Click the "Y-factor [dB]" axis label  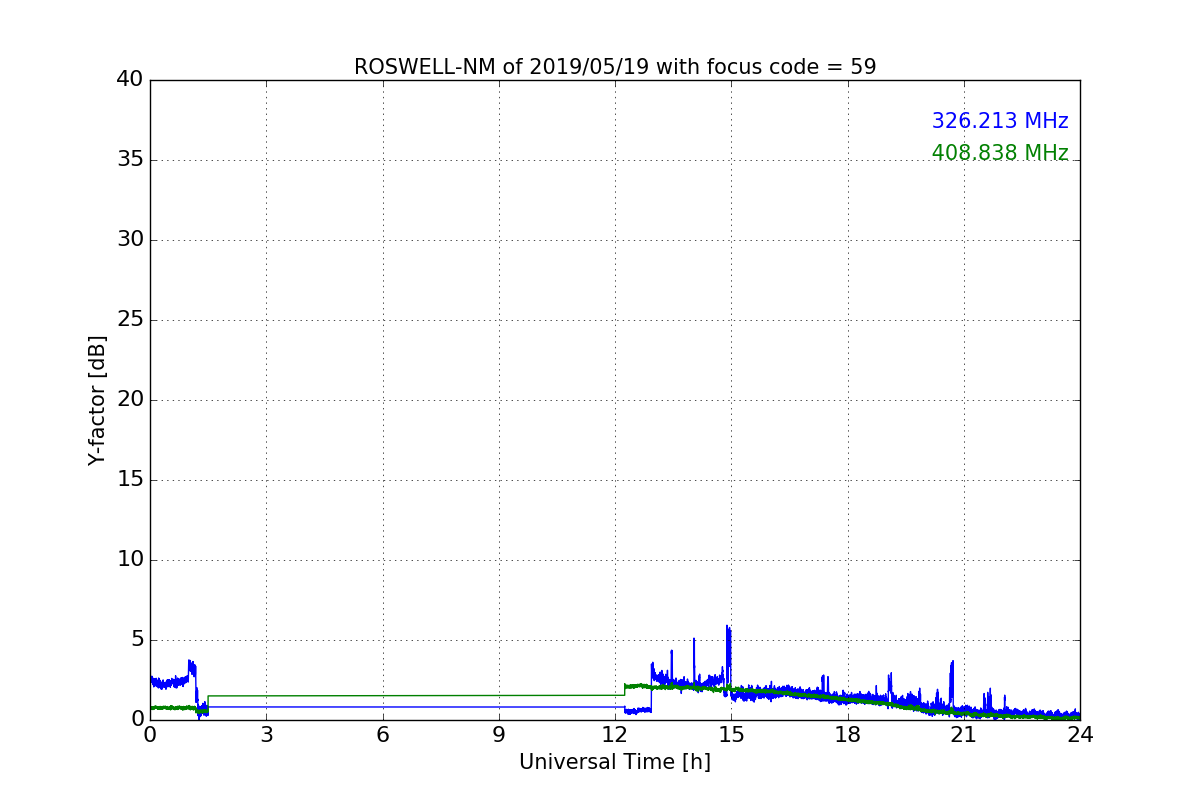[x=97, y=400]
